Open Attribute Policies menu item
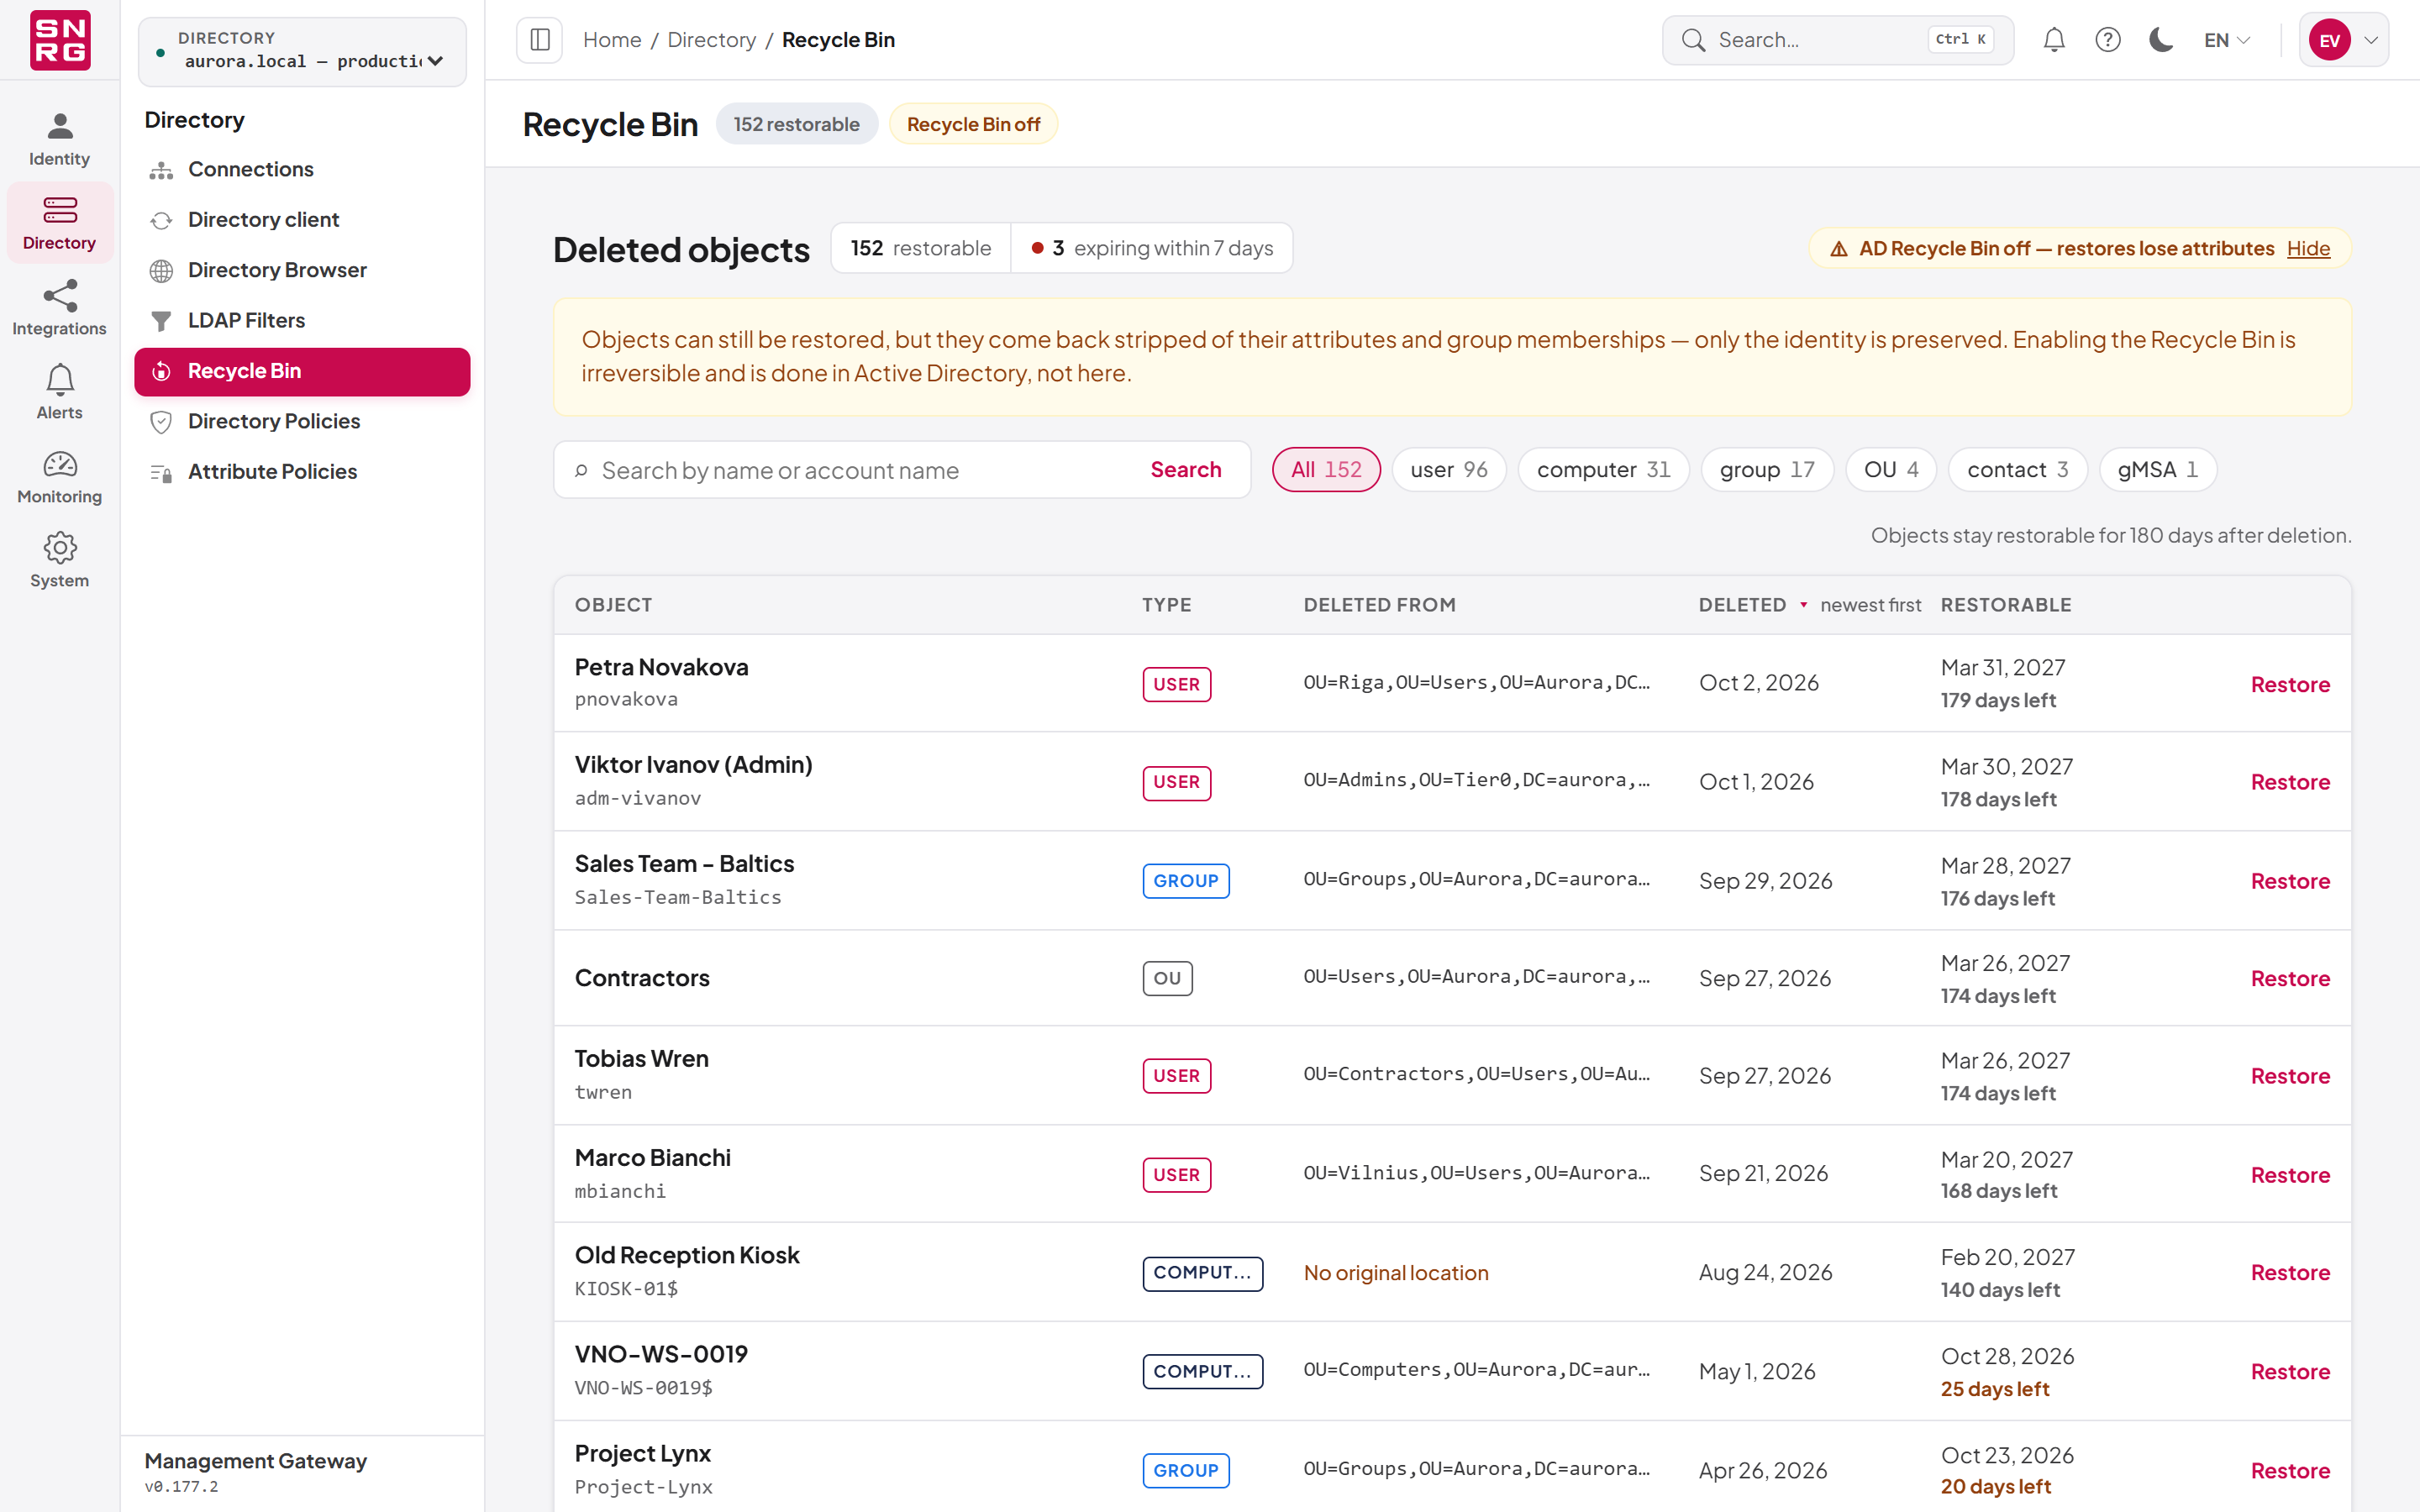Screen dimensions: 2420x1512 point(302,471)
